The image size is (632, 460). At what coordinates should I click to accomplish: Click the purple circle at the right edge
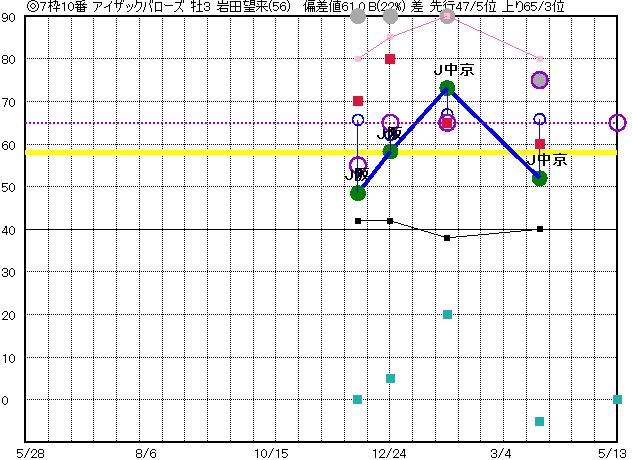(x=617, y=123)
